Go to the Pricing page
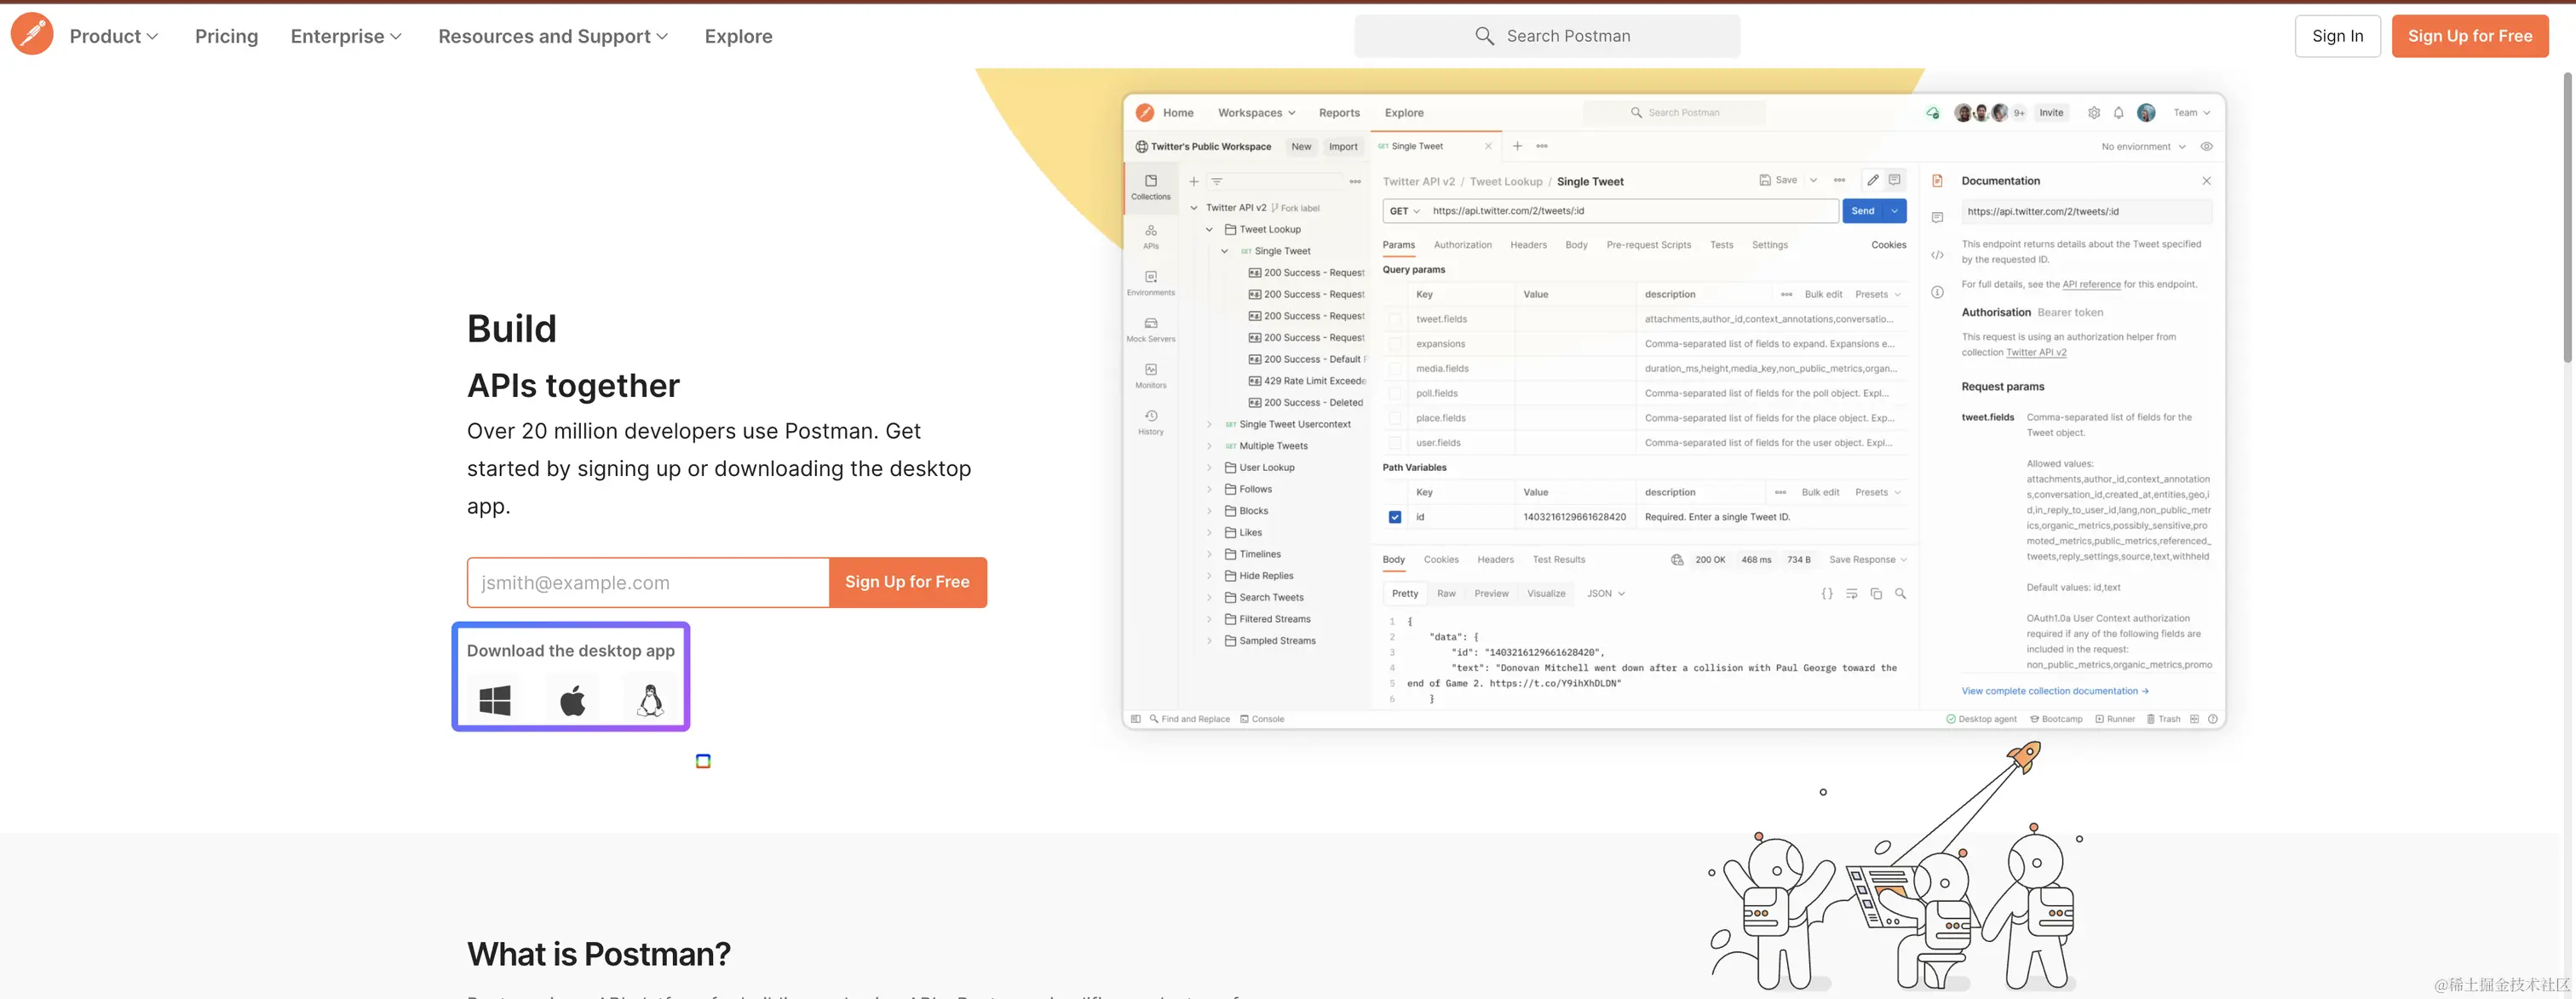Image resolution: width=2576 pixels, height=999 pixels. click(226, 36)
